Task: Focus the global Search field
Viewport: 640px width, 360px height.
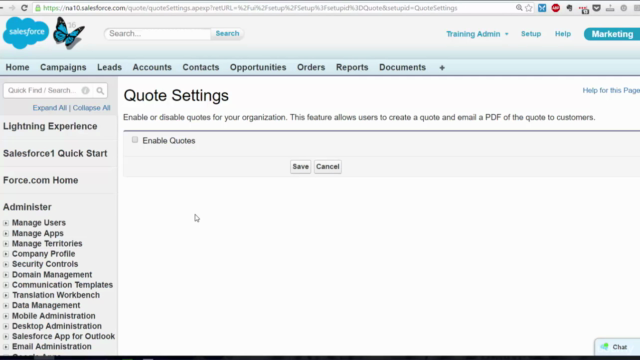Action: (158, 33)
